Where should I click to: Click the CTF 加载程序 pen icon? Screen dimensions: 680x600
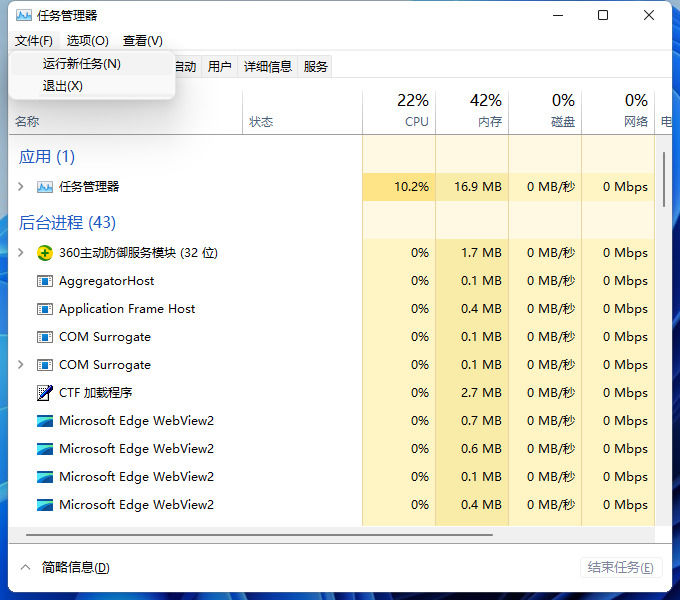pos(45,393)
